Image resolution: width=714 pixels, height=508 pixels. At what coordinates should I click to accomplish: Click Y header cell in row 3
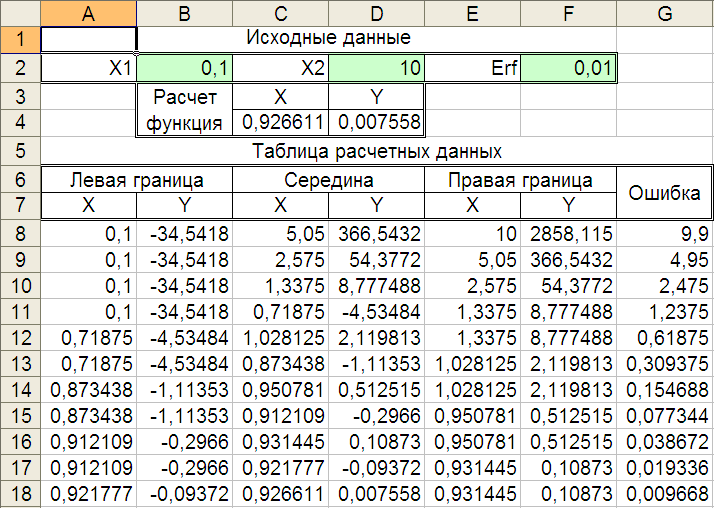[377, 97]
